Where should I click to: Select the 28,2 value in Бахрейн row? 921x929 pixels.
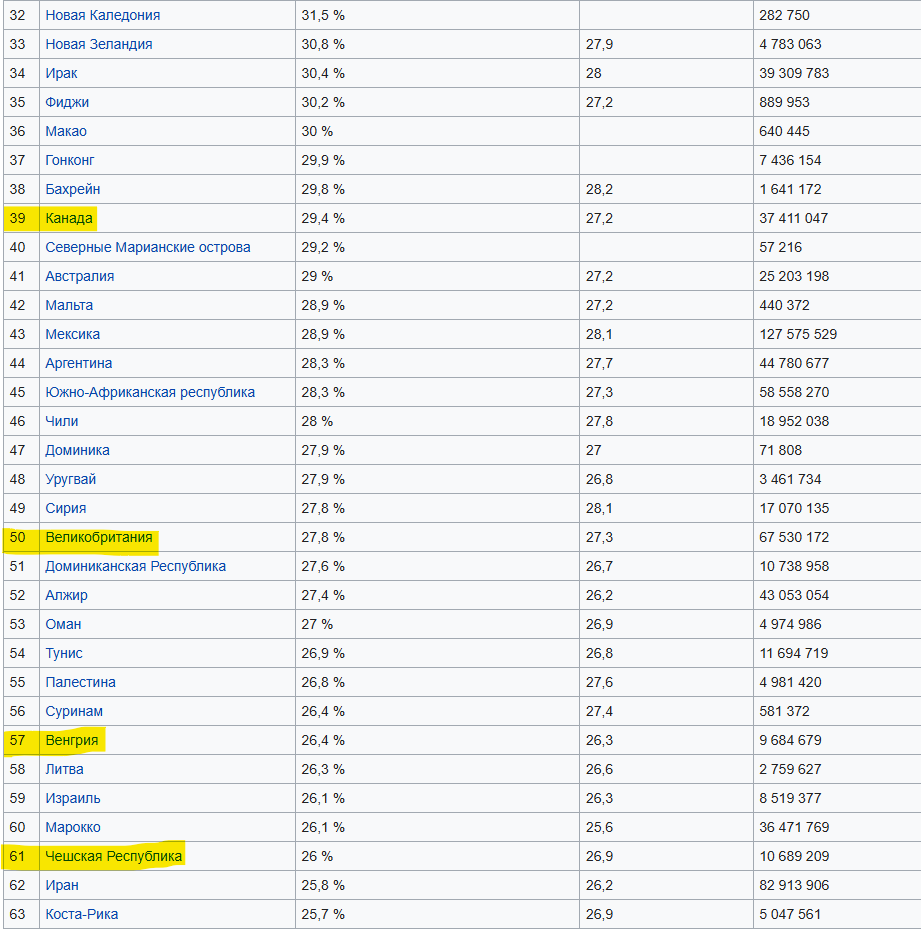599,189
